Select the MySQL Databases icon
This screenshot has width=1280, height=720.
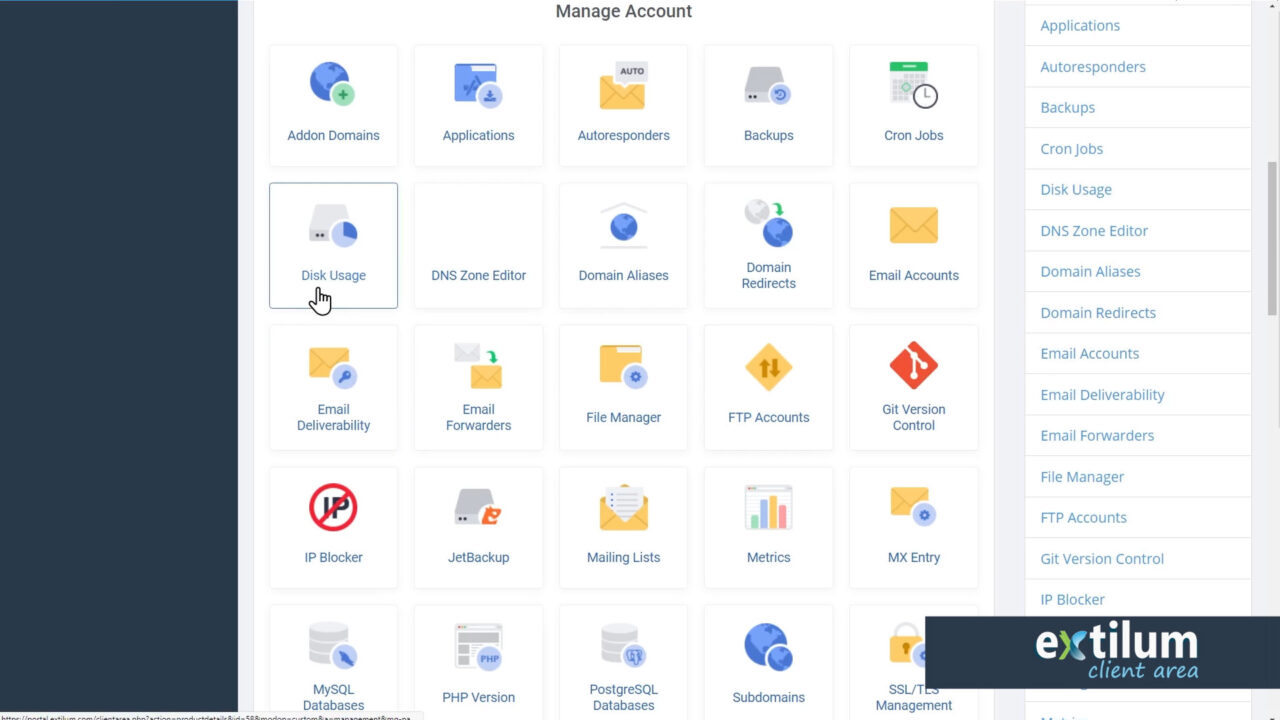[x=333, y=660]
